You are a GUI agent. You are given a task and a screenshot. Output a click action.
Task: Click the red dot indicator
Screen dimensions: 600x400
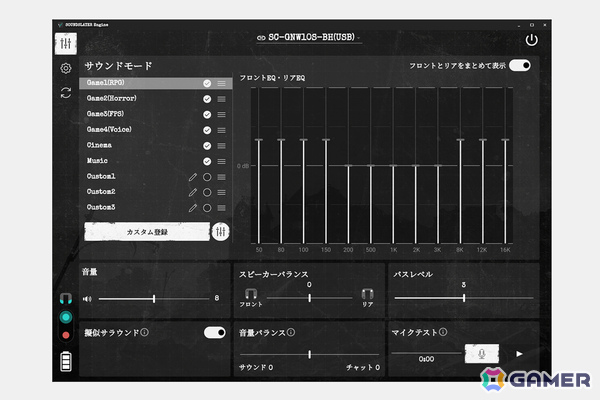pyautogui.click(x=66, y=335)
